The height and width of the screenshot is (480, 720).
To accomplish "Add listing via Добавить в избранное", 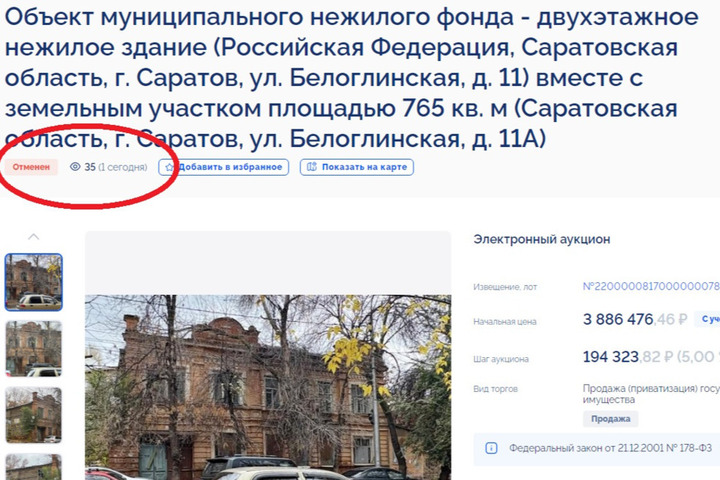I will point(224,167).
